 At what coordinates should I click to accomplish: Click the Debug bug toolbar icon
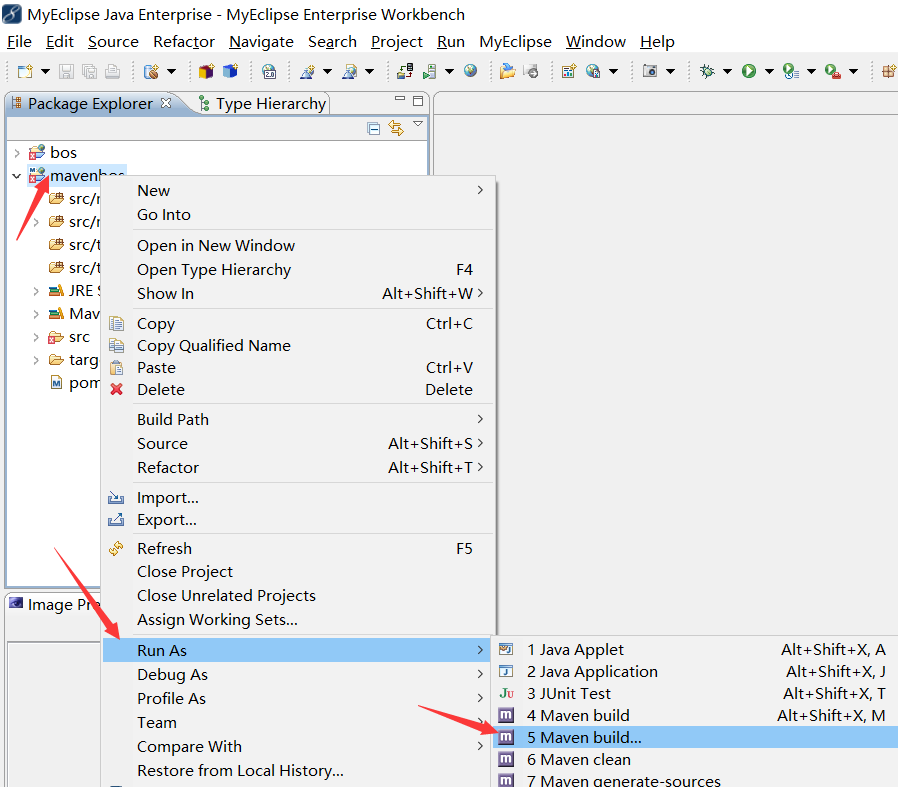(708, 71)
